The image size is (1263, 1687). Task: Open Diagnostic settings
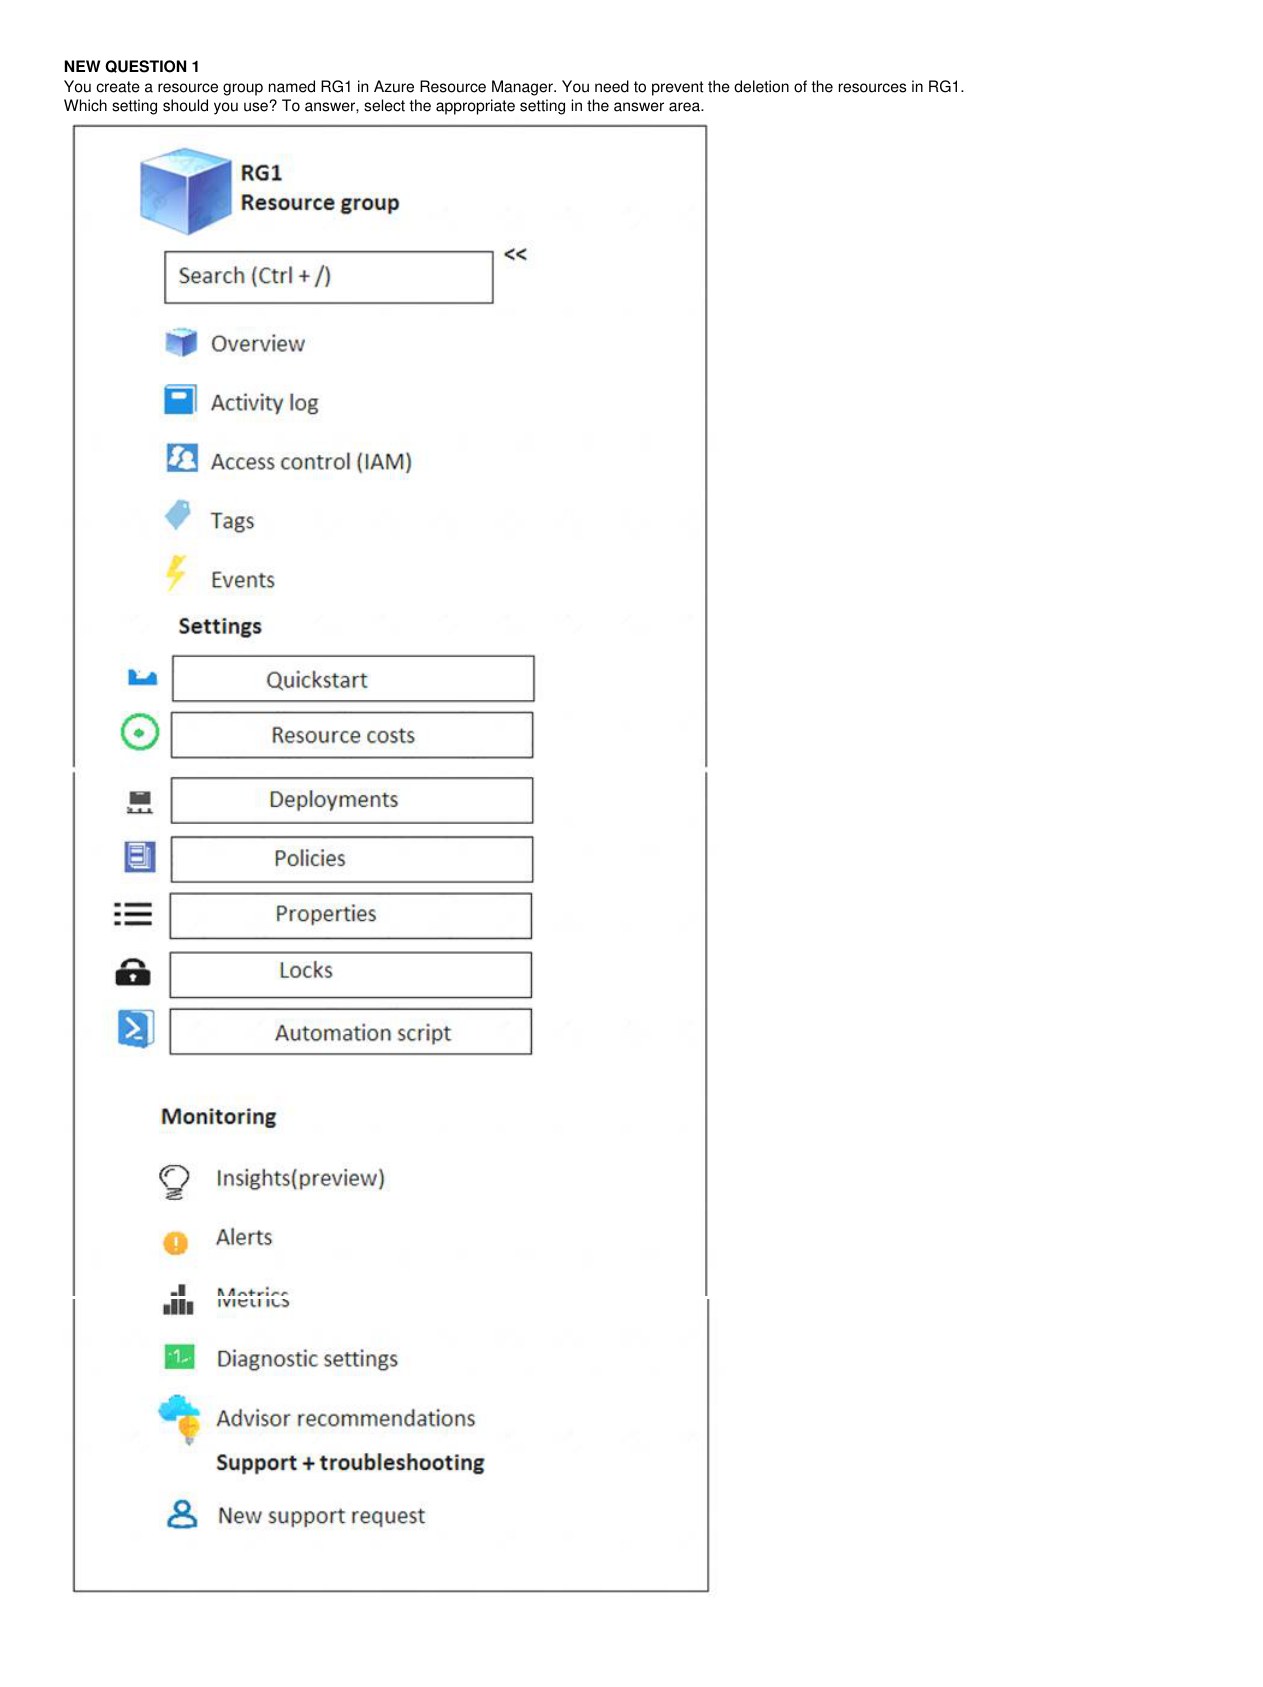click(x=307, y=1358)
